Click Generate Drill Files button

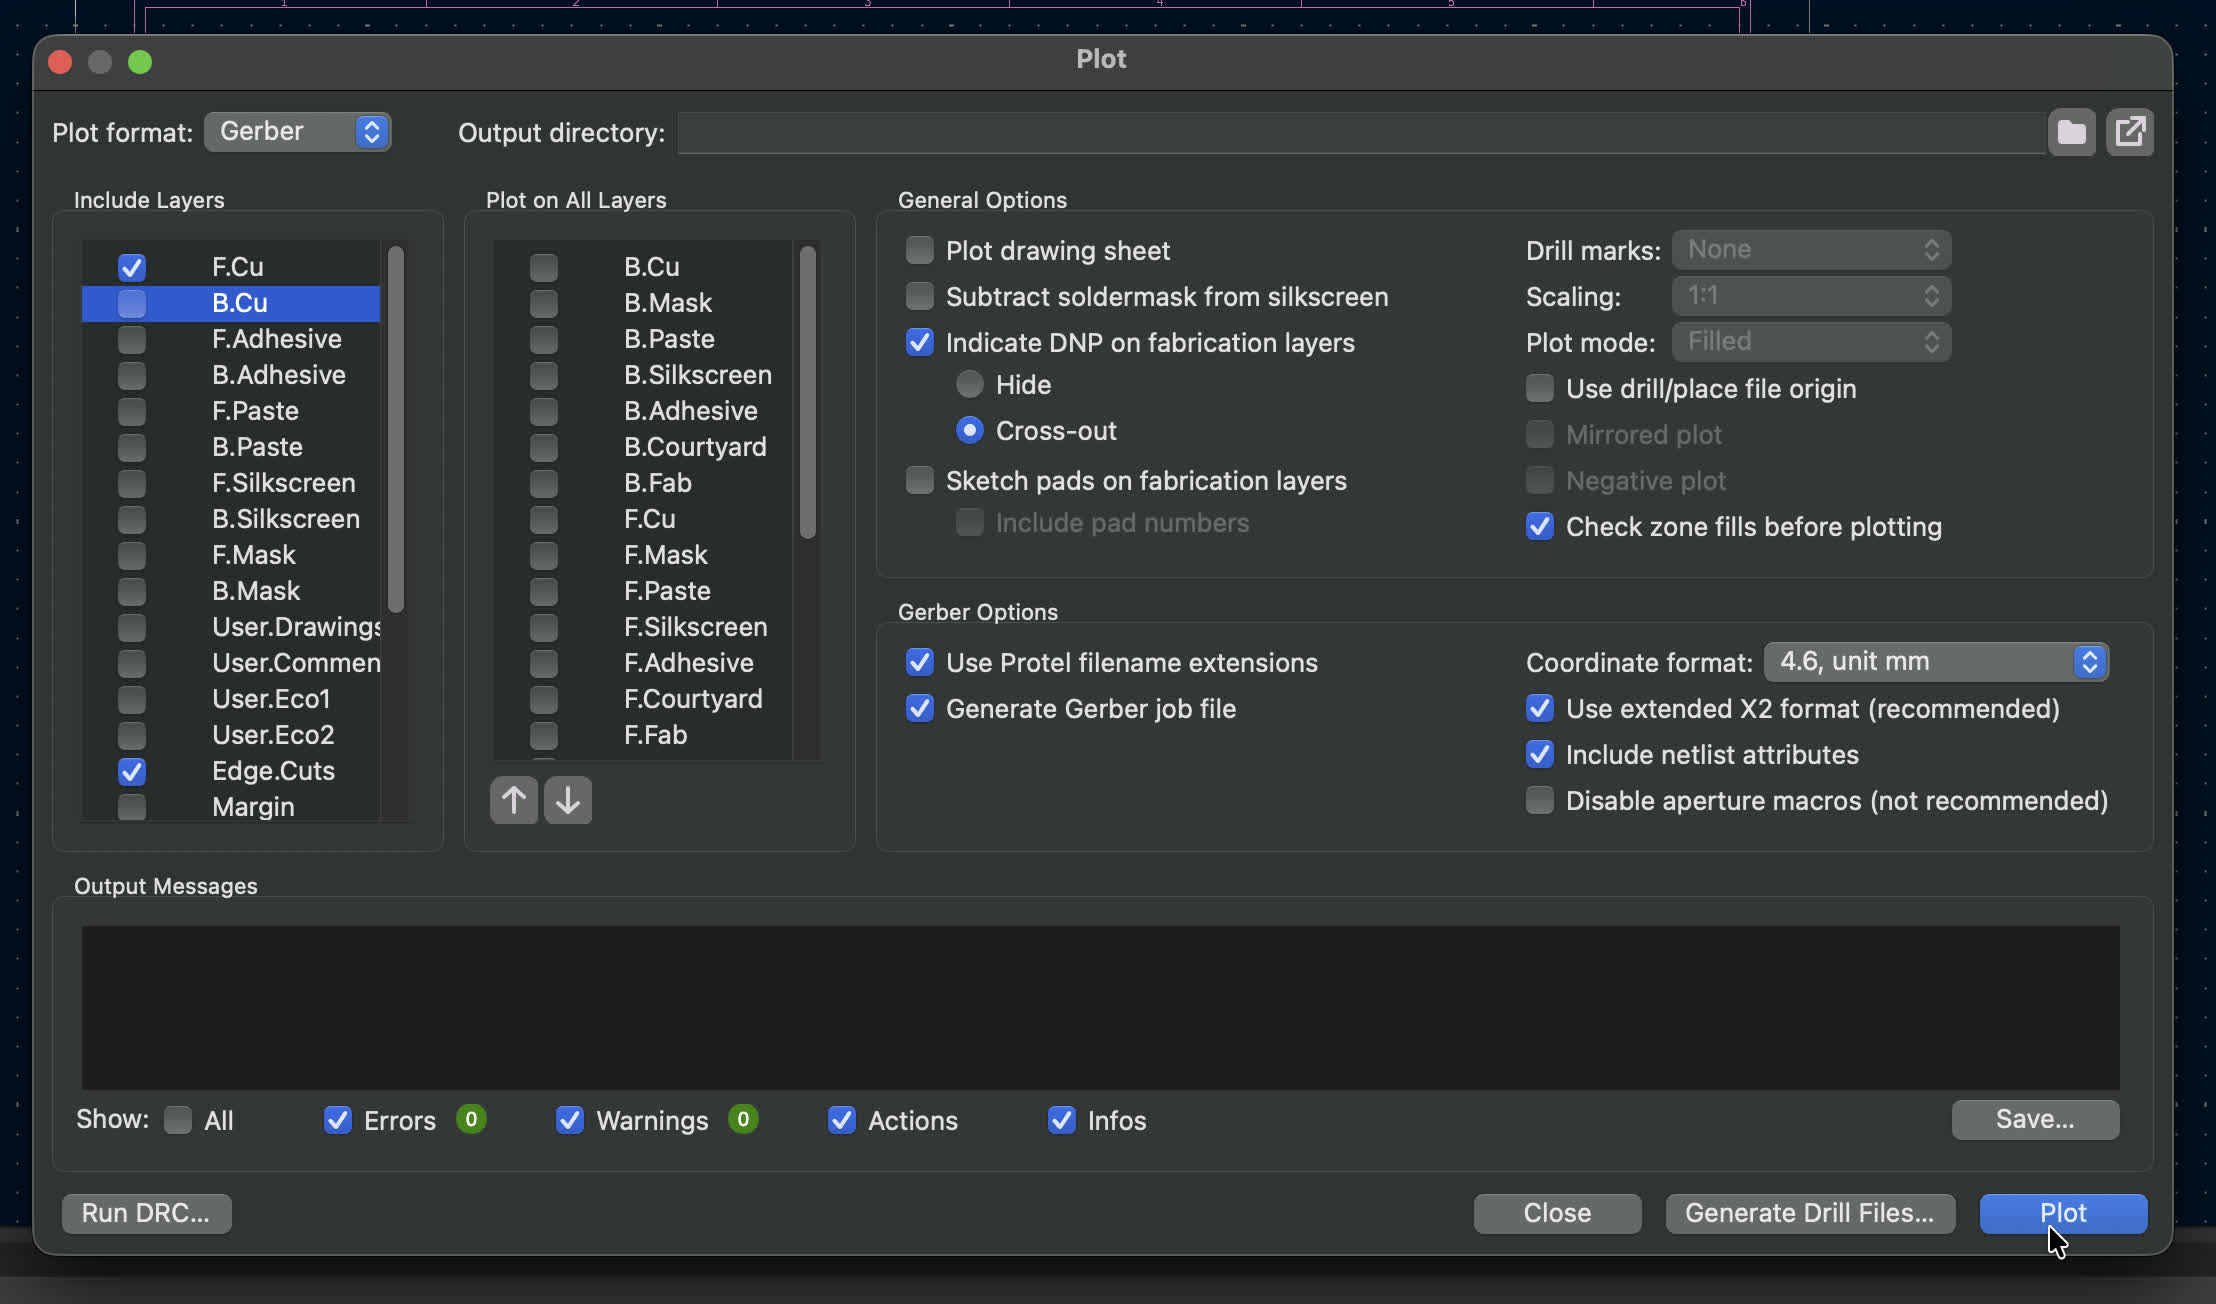(x=1809, y=1213)
